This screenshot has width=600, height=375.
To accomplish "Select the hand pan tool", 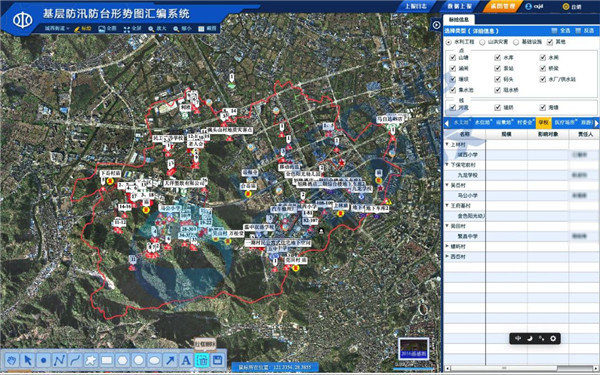I will [x=12, y=360].
